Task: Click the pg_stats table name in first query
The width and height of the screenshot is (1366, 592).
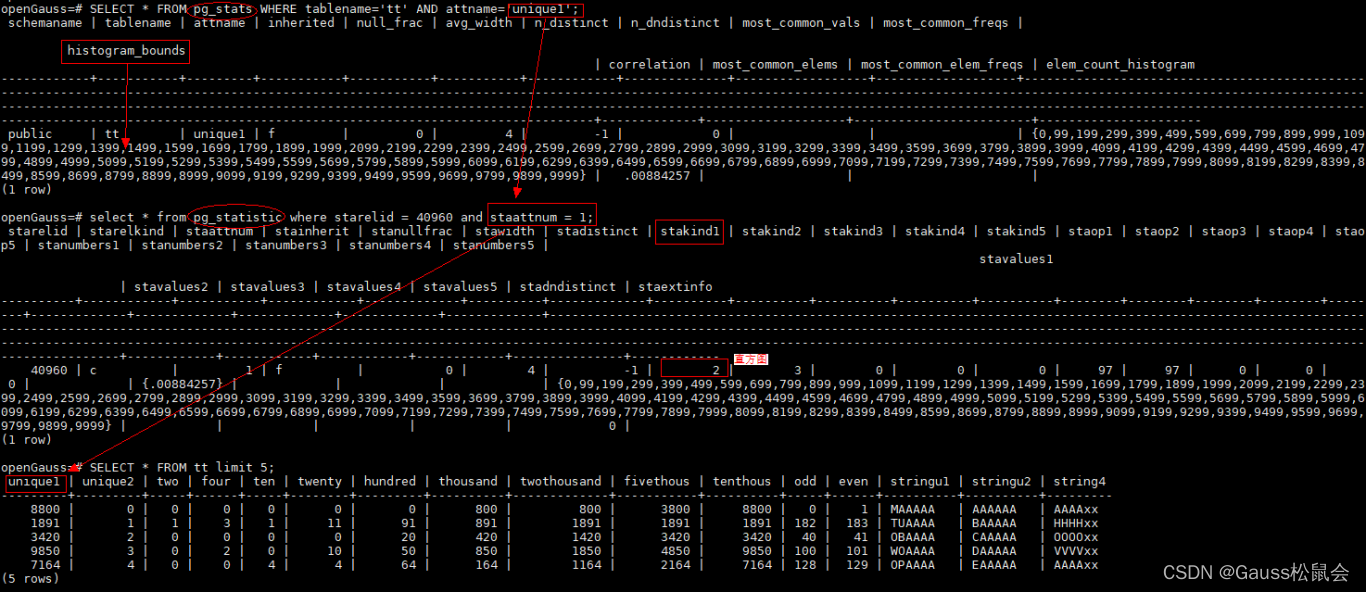Action: tap(223, 9)
